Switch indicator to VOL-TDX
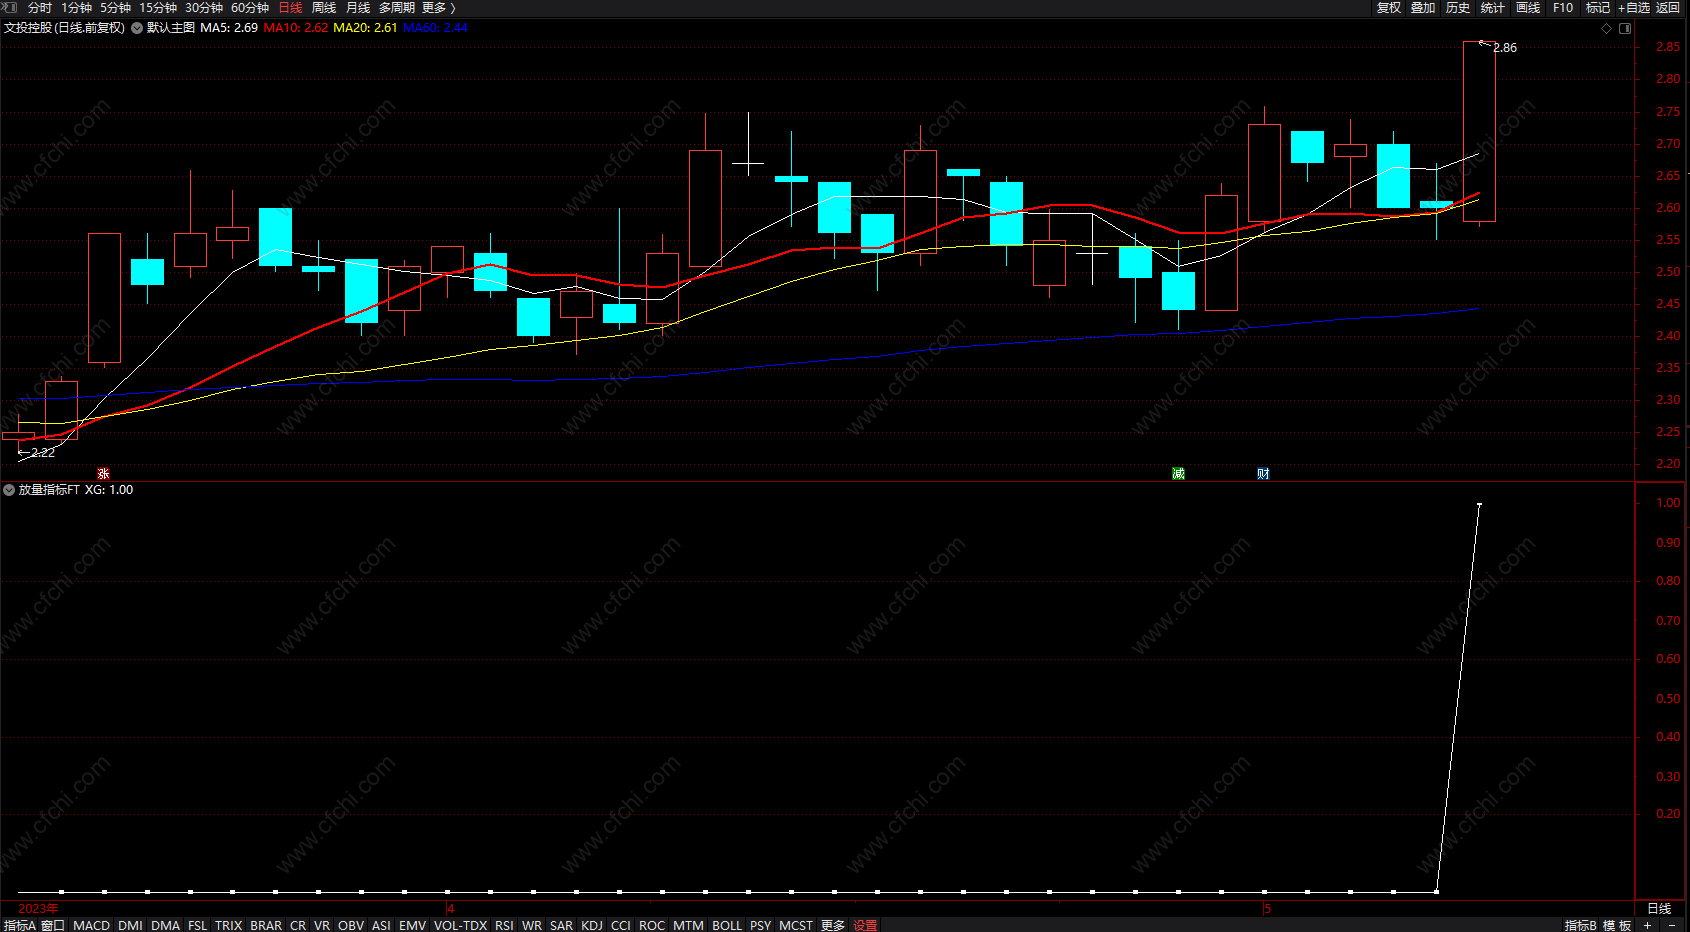This screenshot has height=932, width=1690. tap(460, 925)
